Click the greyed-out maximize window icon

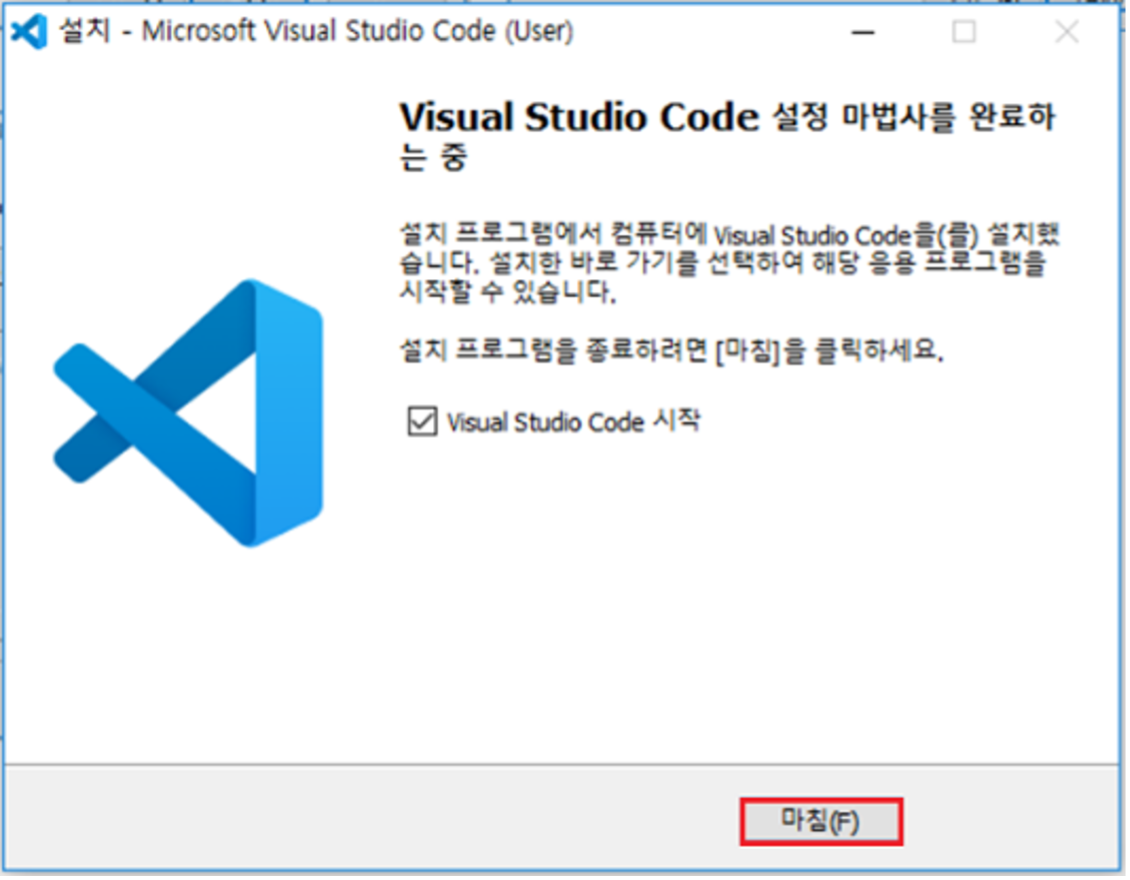coord(964,33)
